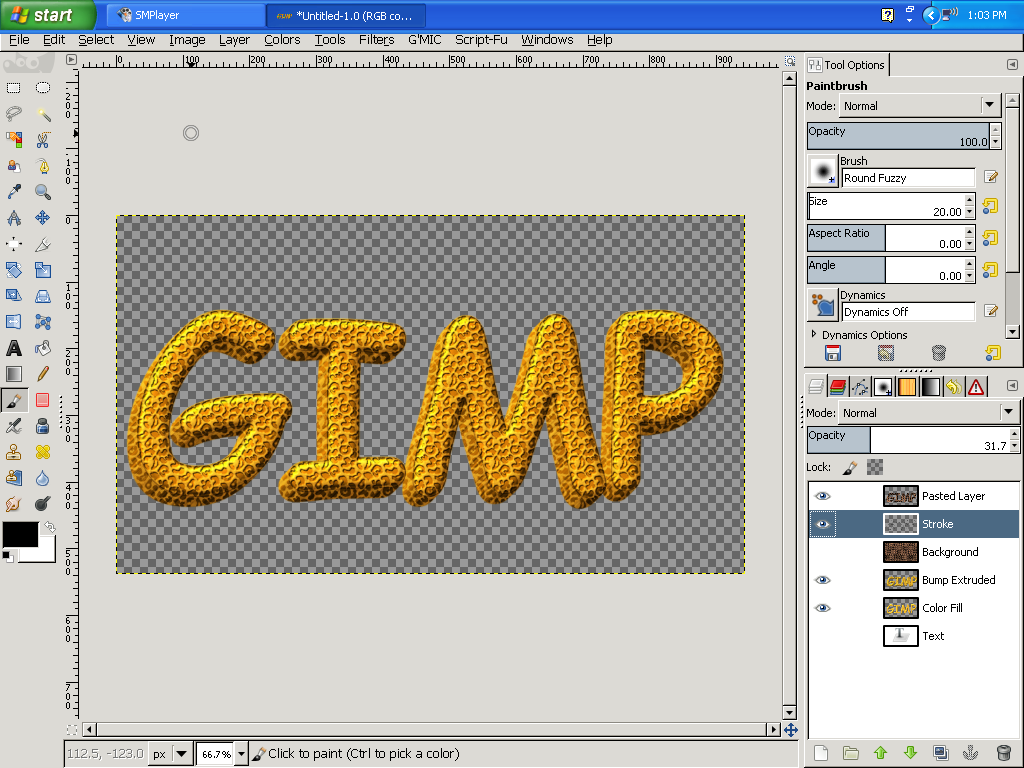
Task: Select the Airbrush tool
Action: point(14,426)
